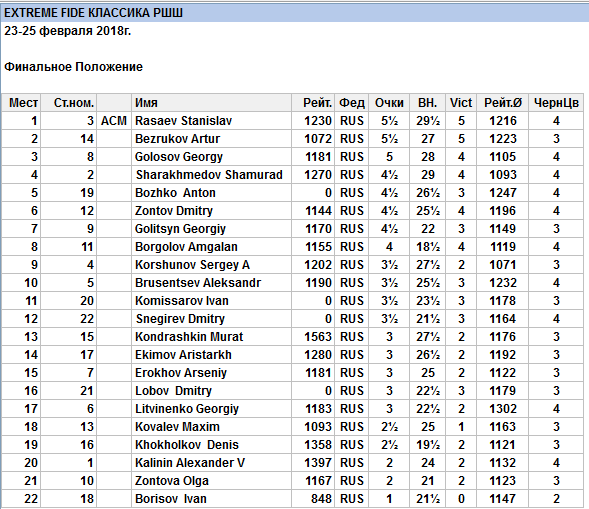Image resolution: width=589 pixels, height=509 pixels.
Task: Select Litvinenko Georgiy average rating 1302
Action: (503, 409)
